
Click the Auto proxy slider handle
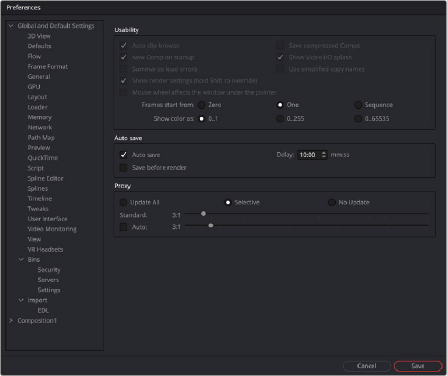coord(211,226)
